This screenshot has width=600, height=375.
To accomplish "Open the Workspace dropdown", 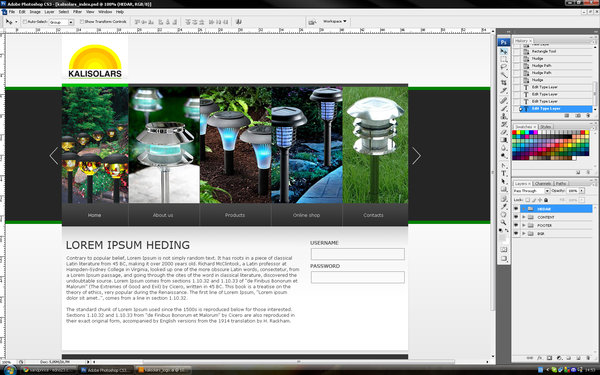I will (x=334, y=21).
